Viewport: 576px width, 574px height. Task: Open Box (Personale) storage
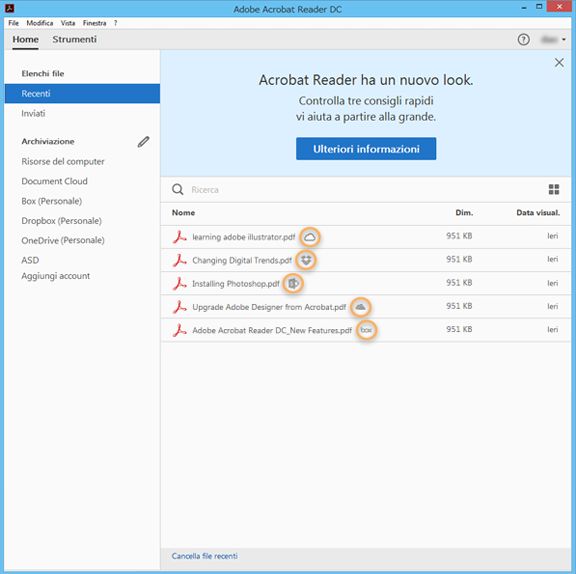click(x=51, y=201)
